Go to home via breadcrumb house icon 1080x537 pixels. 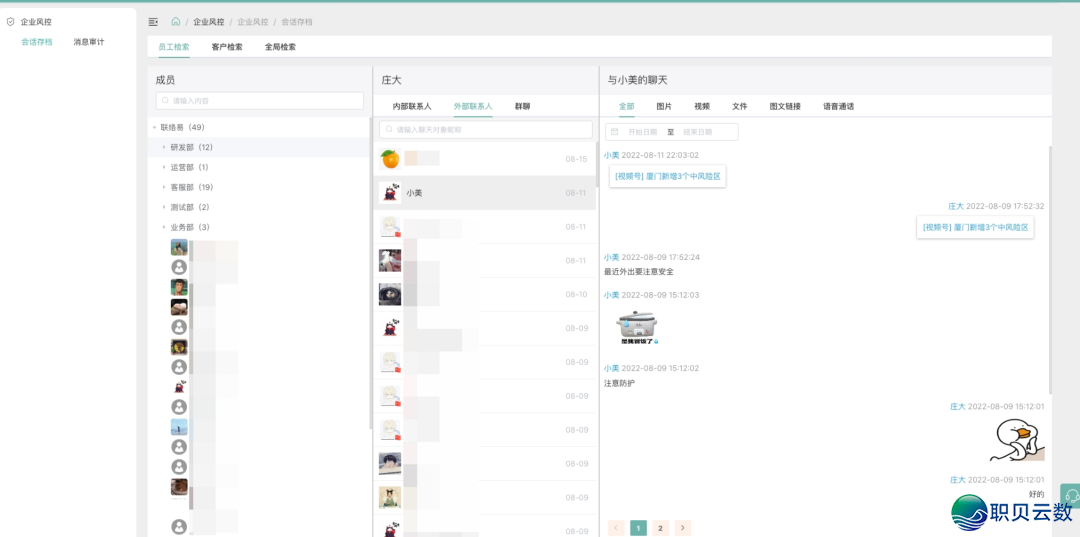click(x=176, y=21)
